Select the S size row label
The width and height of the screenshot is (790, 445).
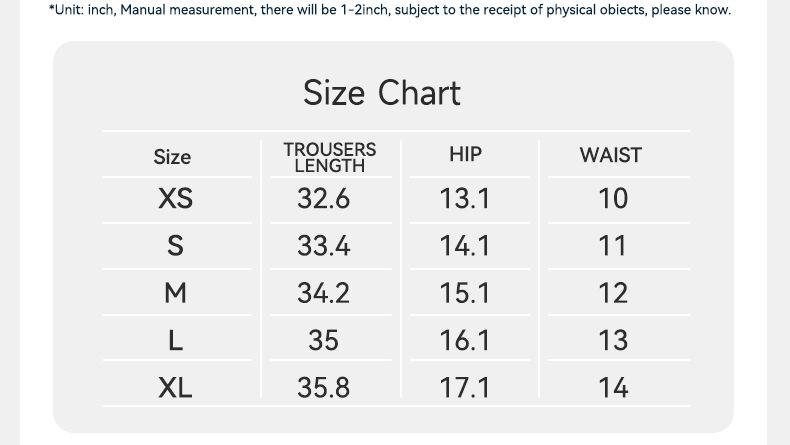point(175,245)
